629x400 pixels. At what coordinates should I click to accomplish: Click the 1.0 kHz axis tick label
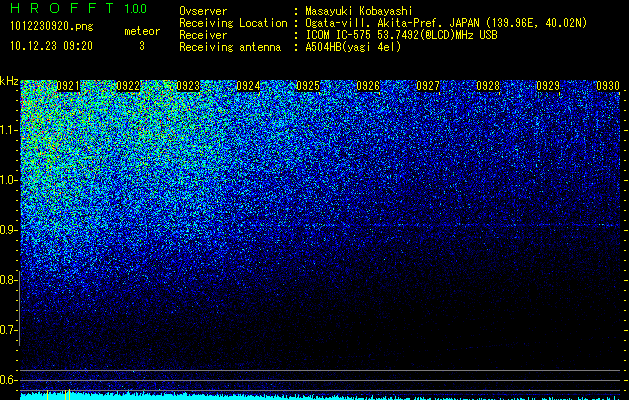[x=9, y=180]
